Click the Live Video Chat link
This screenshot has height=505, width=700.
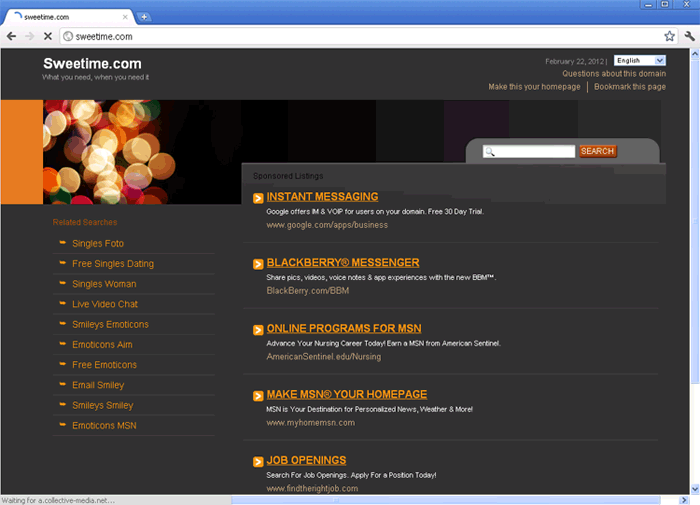(105, 304)
